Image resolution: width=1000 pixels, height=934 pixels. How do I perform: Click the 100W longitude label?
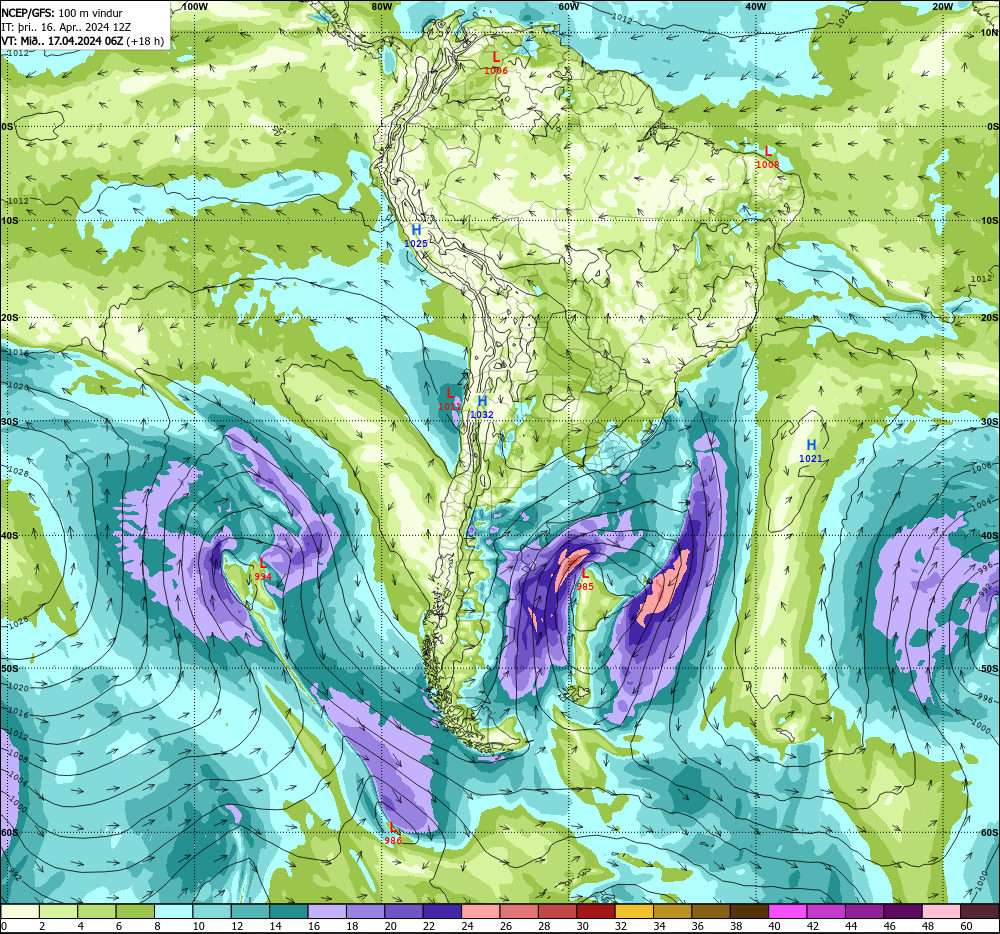[x=194, y=6]
